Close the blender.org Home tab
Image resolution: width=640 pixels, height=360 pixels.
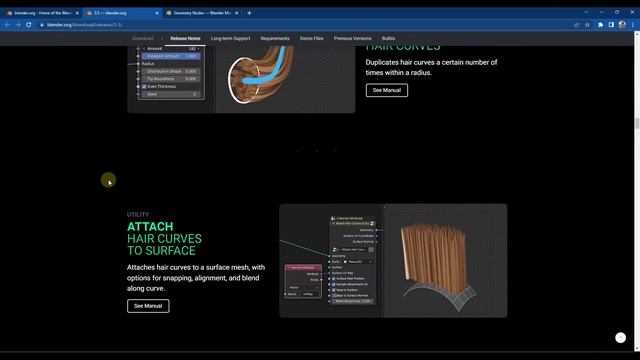coord(77,13)
